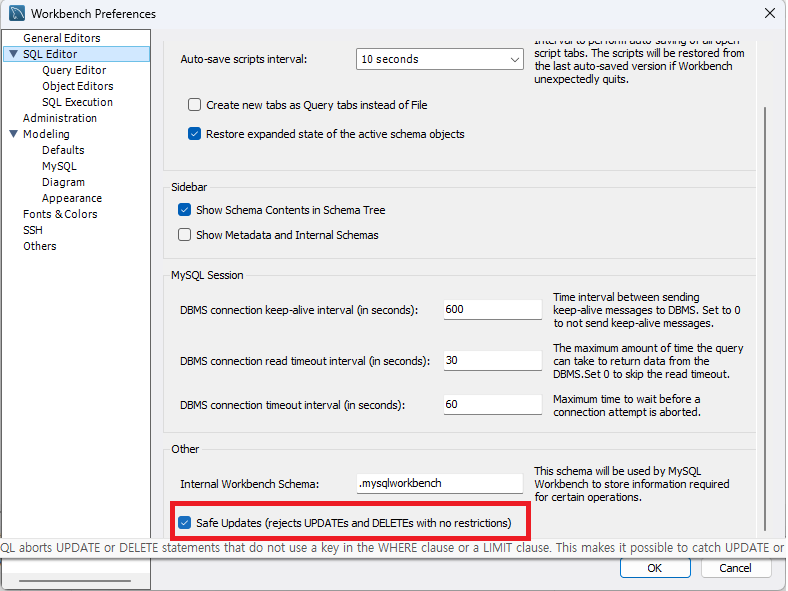Collapse the SQL Editor tree node arrow
788x591 pixels.
click(14, 54)
